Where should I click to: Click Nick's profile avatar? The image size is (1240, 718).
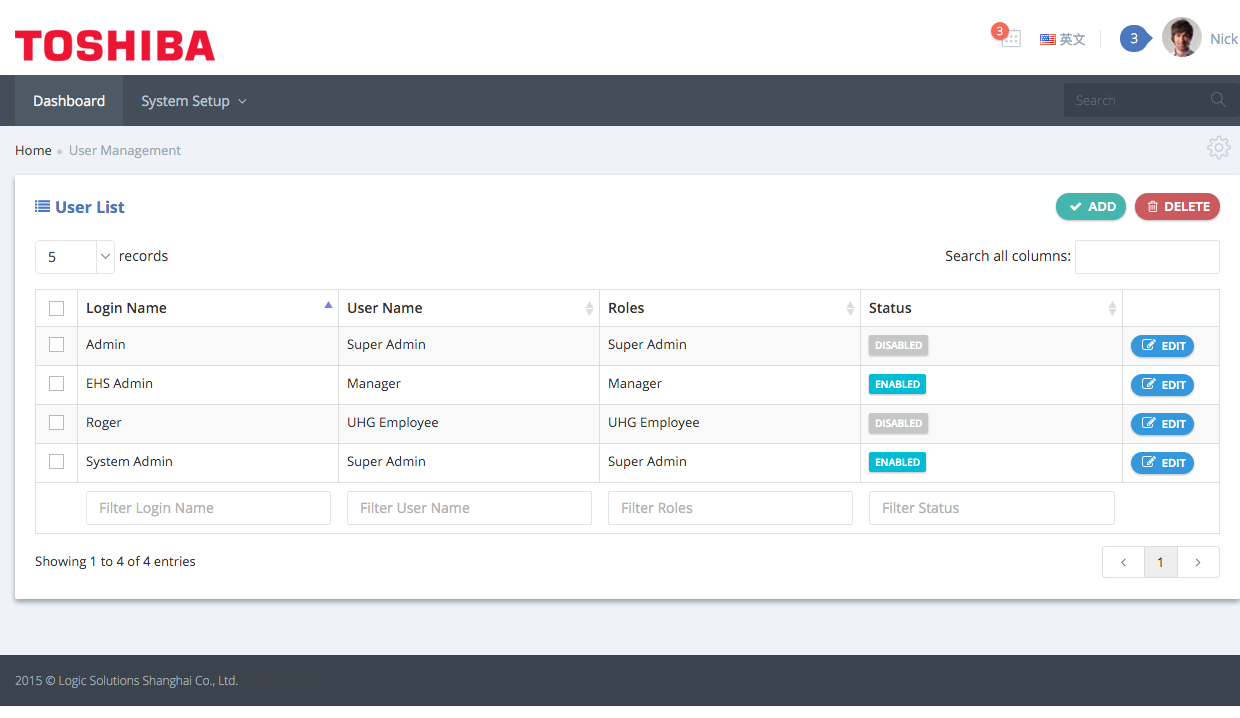click(x=1181, y=38)
